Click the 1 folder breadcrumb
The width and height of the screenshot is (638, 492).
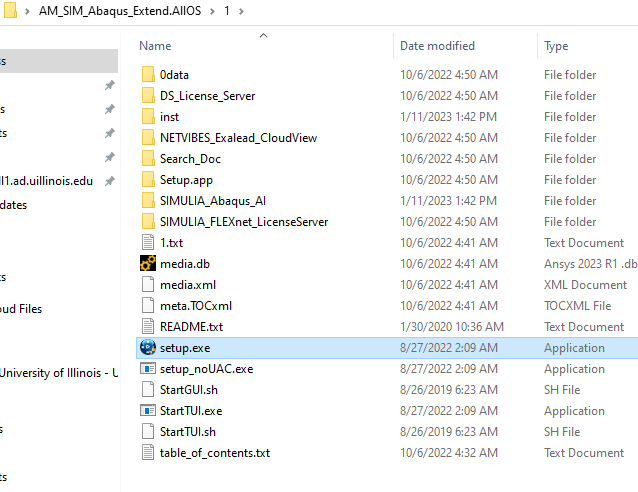click(227, 11)
